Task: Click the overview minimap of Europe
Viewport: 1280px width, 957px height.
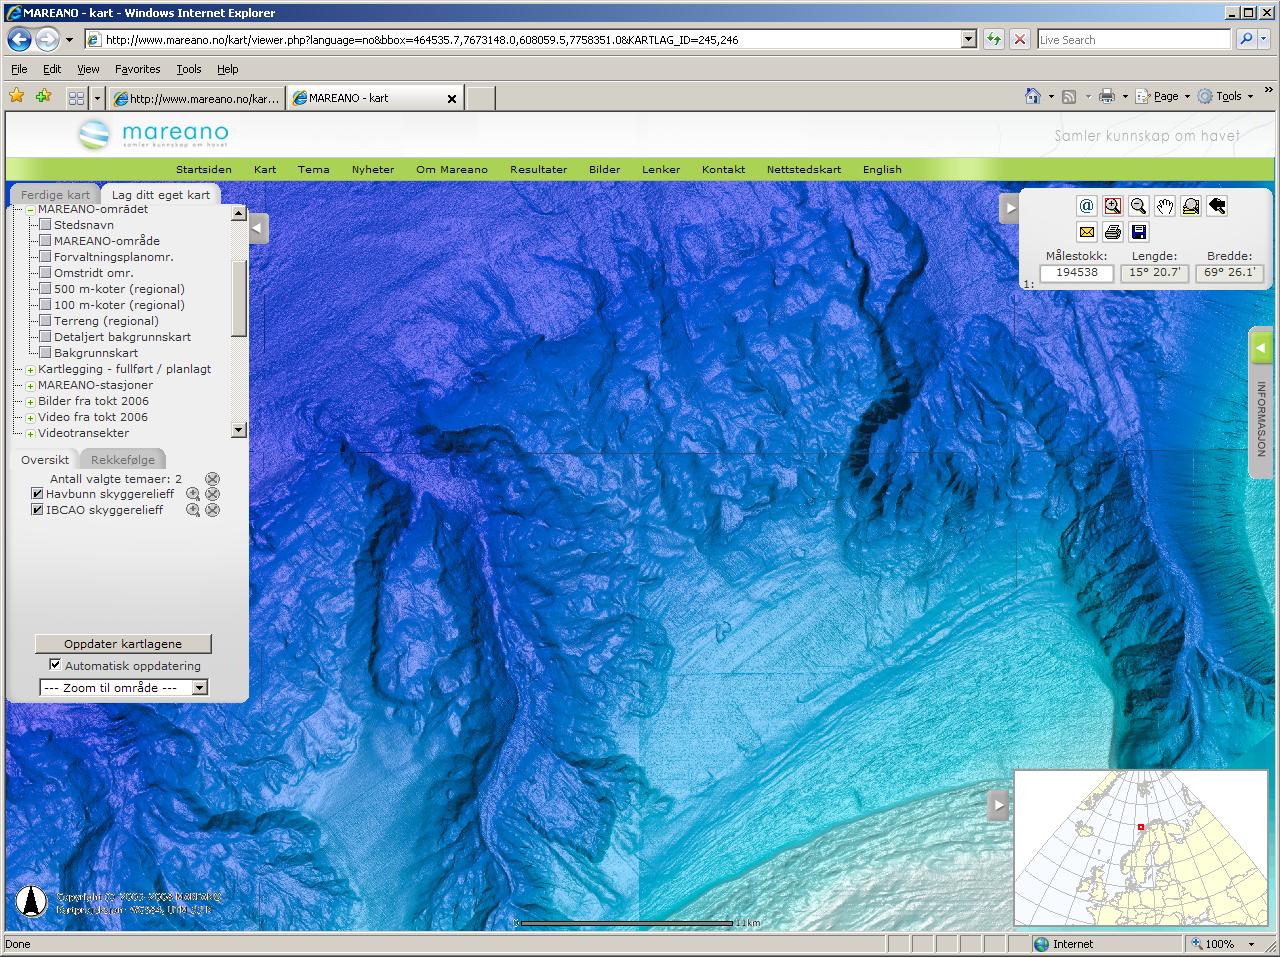Action: (1140, 847)
